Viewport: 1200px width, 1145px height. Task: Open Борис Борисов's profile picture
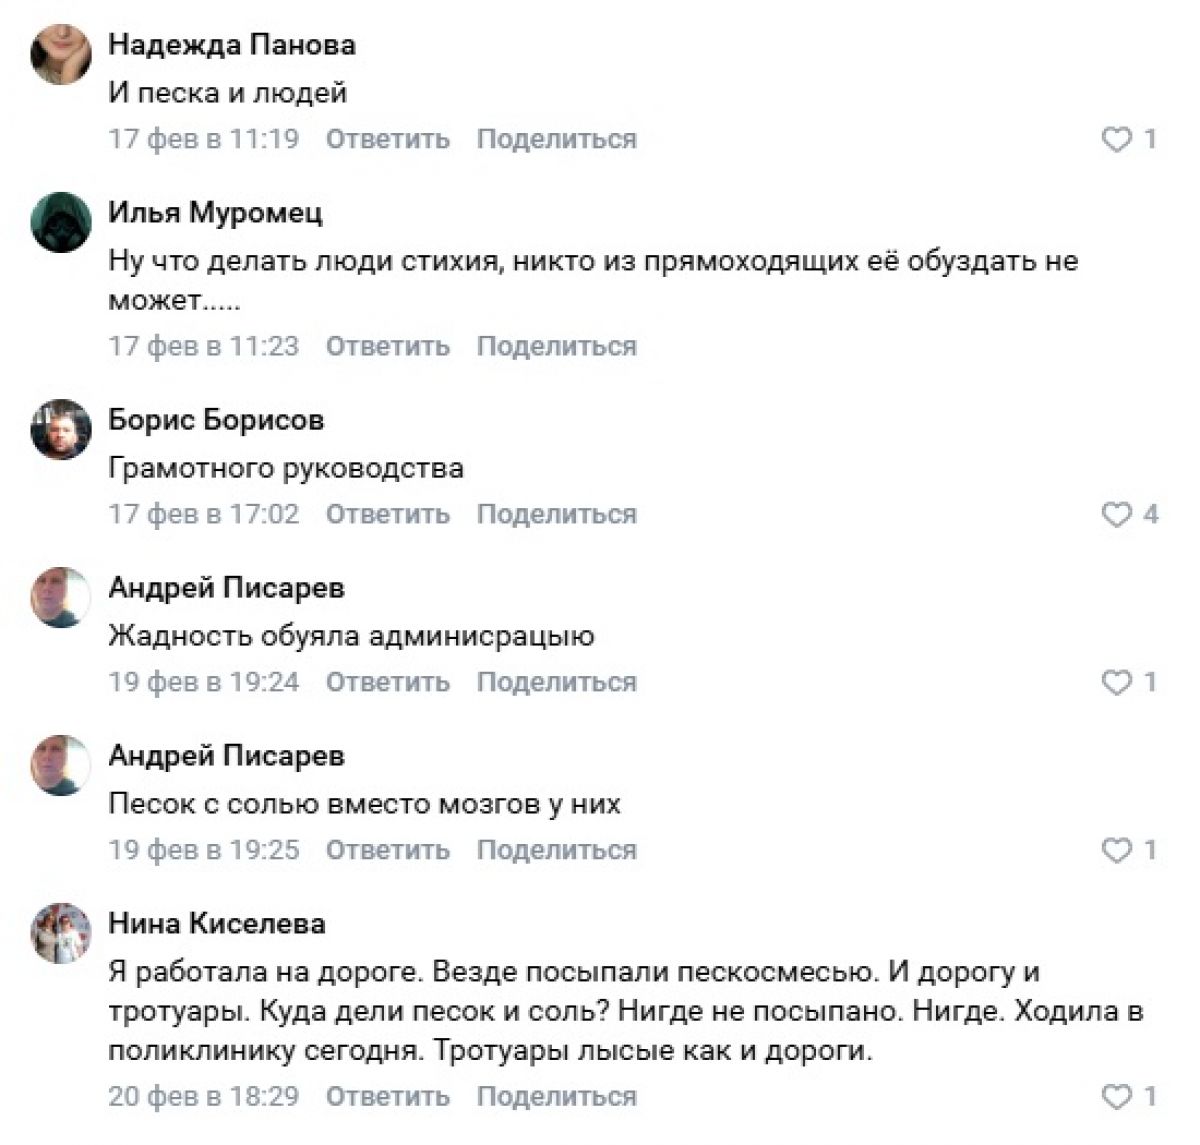point(61,430)
